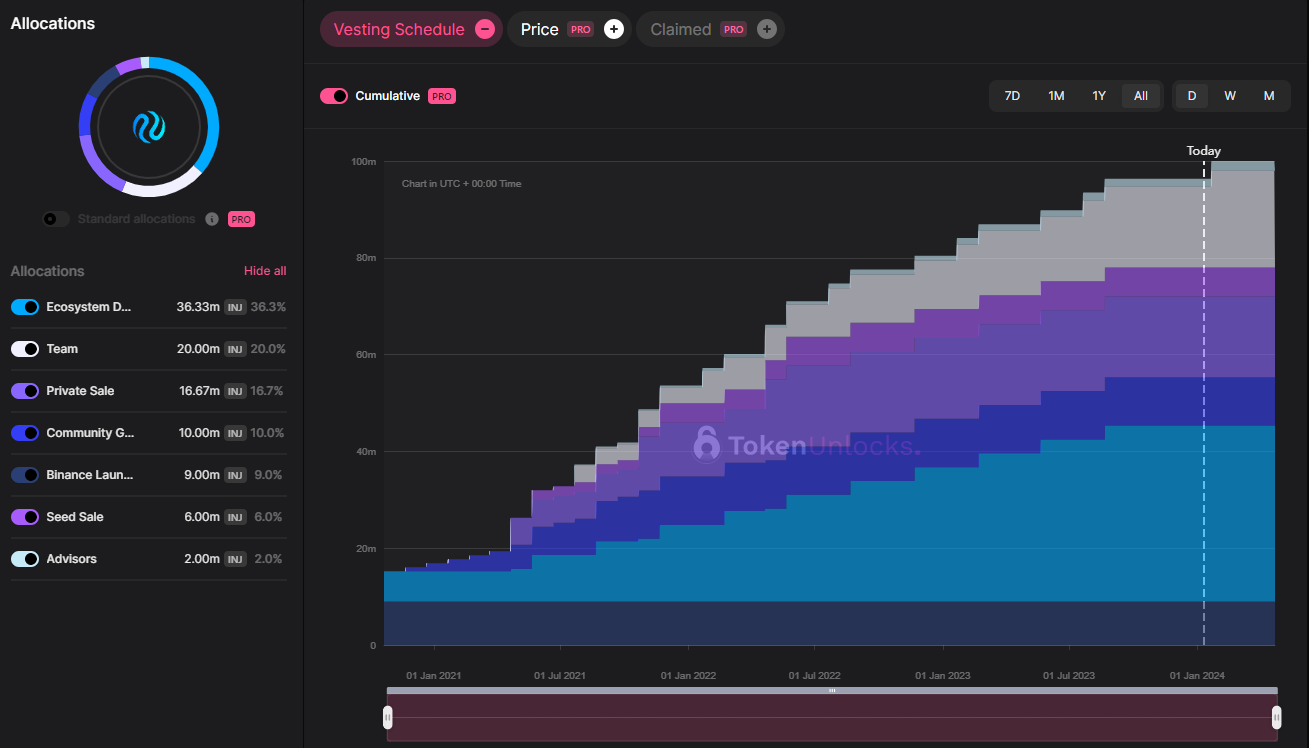Screen dimensions: 1309x748
Task: Click the 9.00m Binance Launchpad amount
Action: point(201,475)
